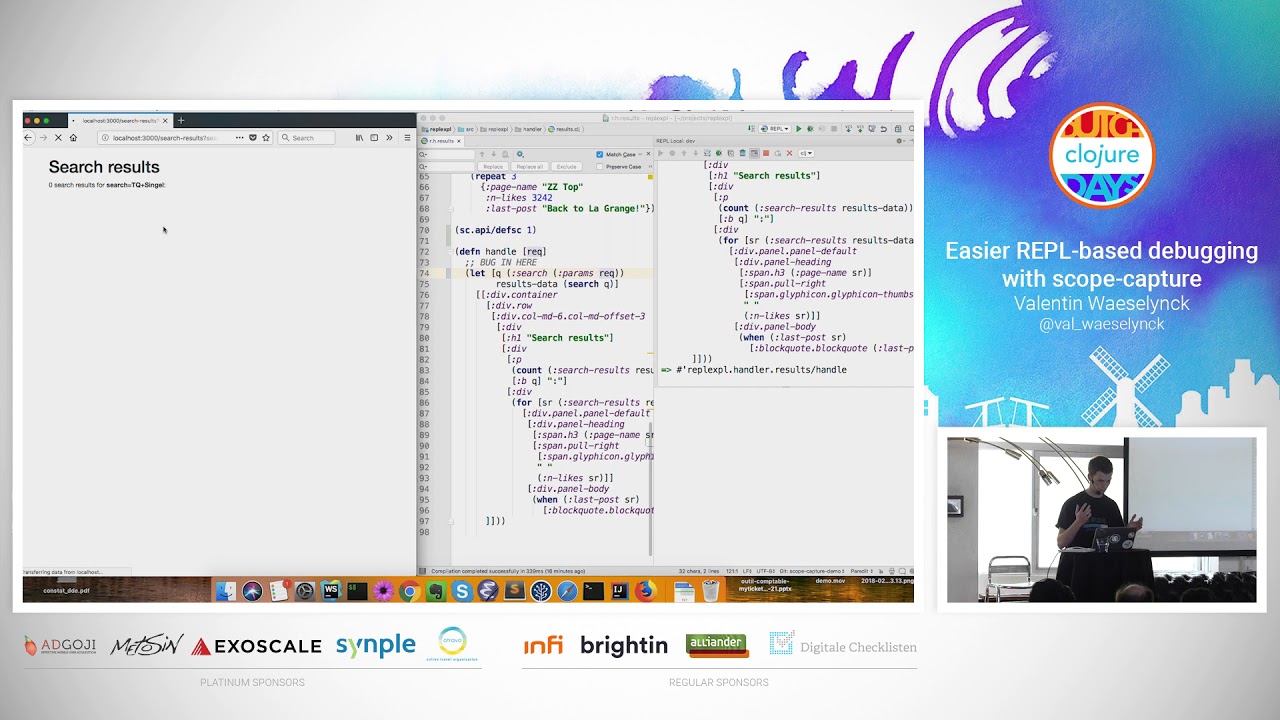Open the clj namespace dropdown in REPL toolbar
The height and width of the screenshot is (720, 1280).
(806, 153)
